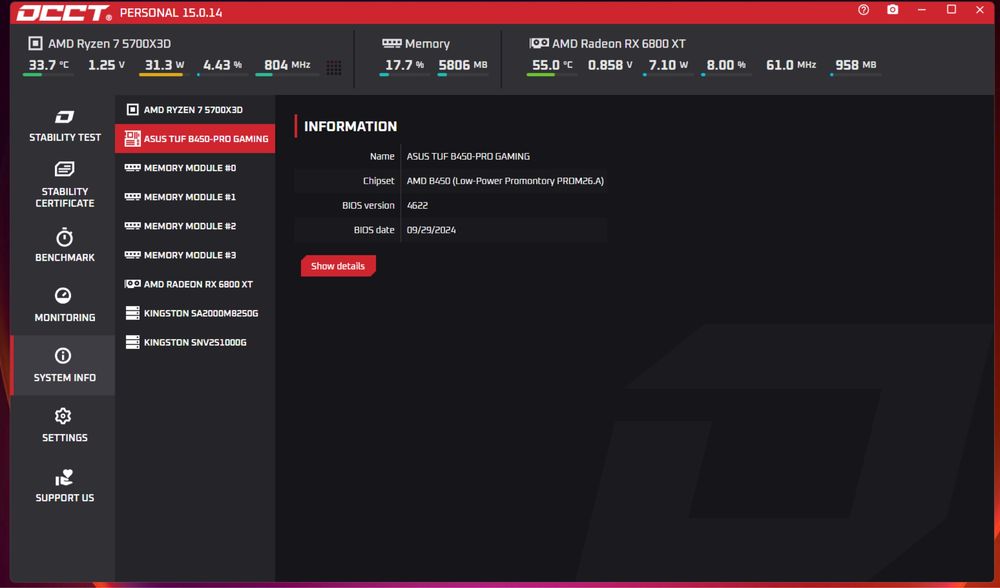Click the CPU clock 804 MHz reading
The image size is (1000, 588).
[287, 65]
